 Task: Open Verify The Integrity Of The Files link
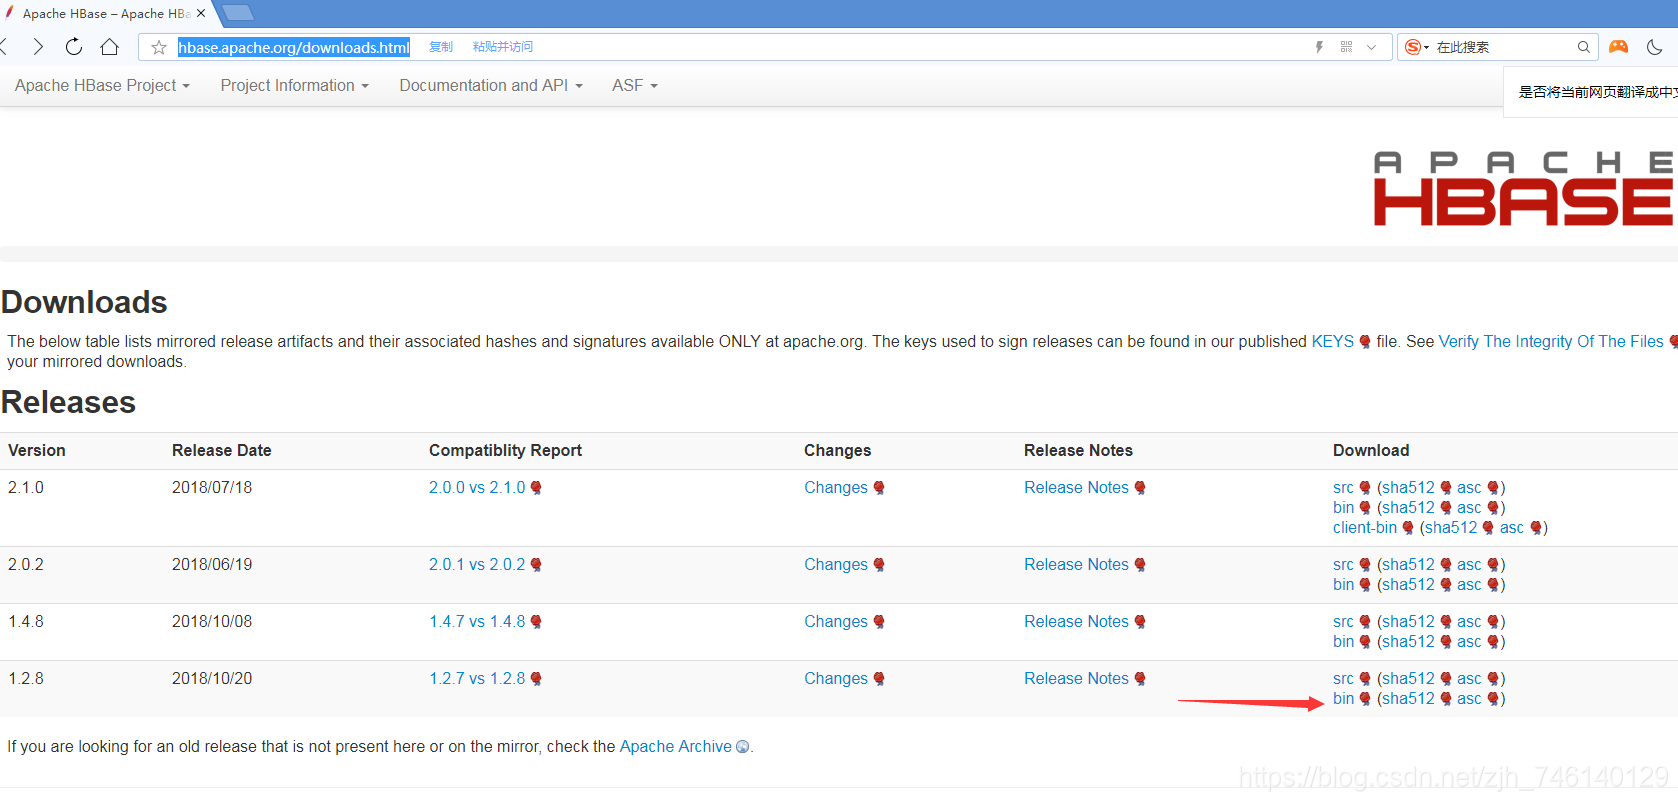pyautogui.click(x=1551, y=341)
